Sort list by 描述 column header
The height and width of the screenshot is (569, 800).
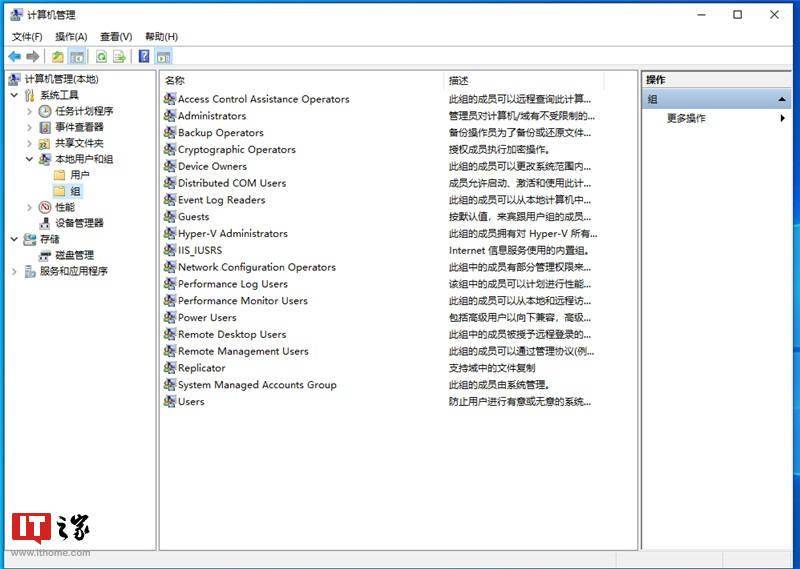524,80
